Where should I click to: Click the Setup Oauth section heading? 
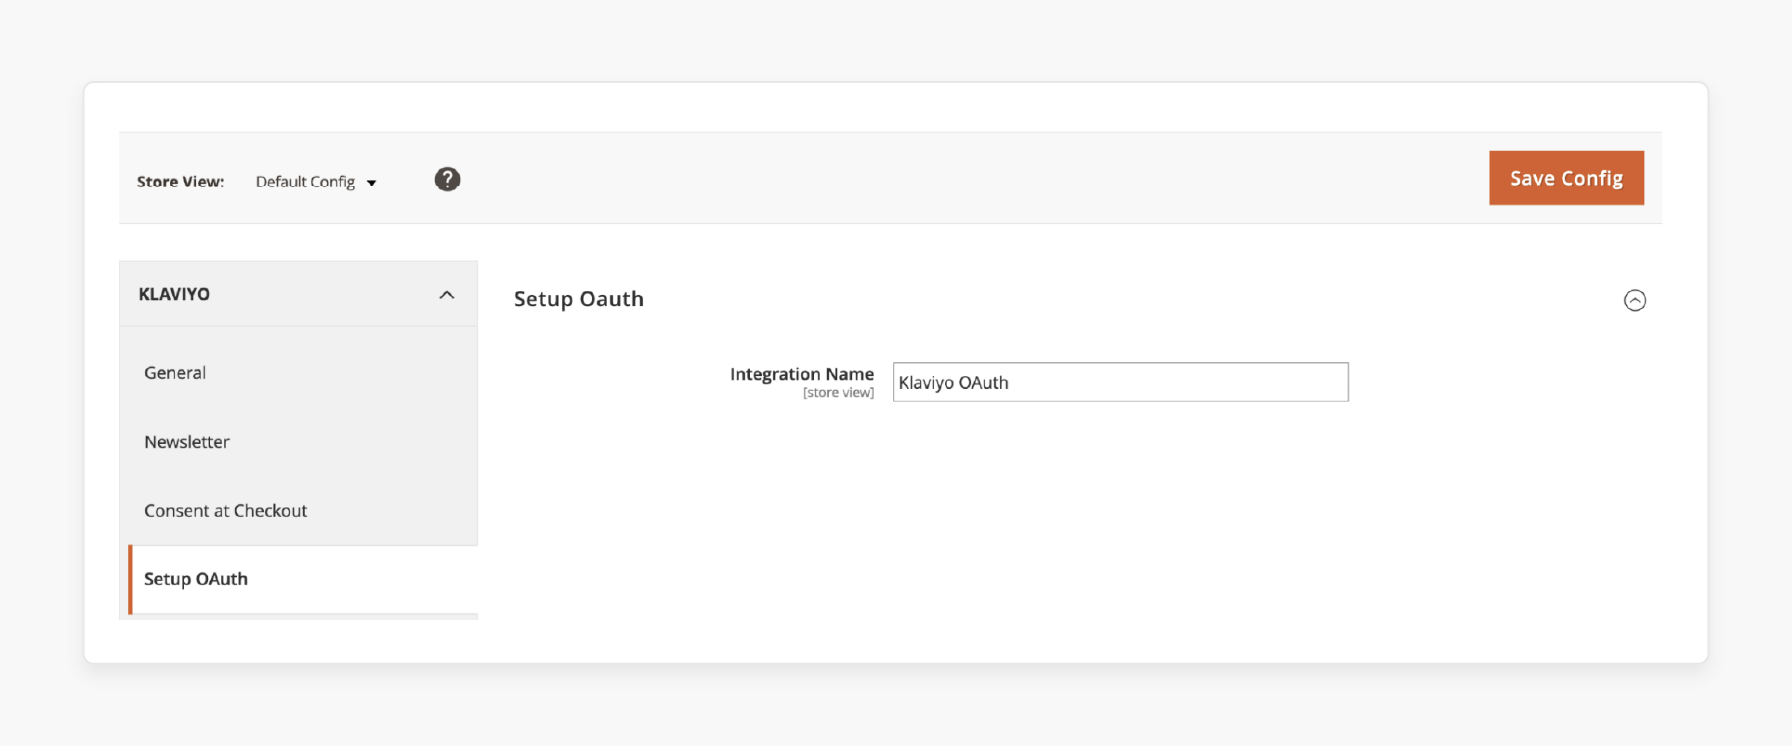(579, 299)
